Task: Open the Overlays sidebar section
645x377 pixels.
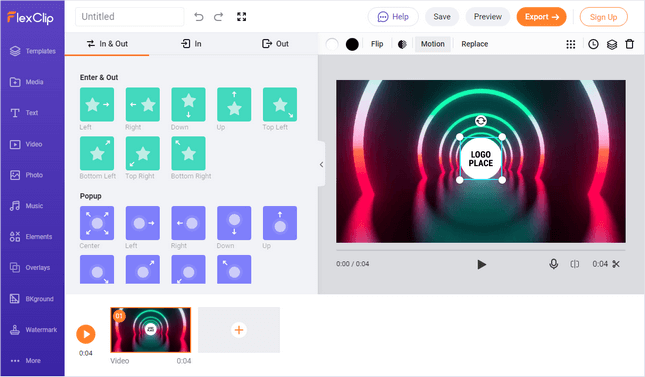Action: pos(30,268)
